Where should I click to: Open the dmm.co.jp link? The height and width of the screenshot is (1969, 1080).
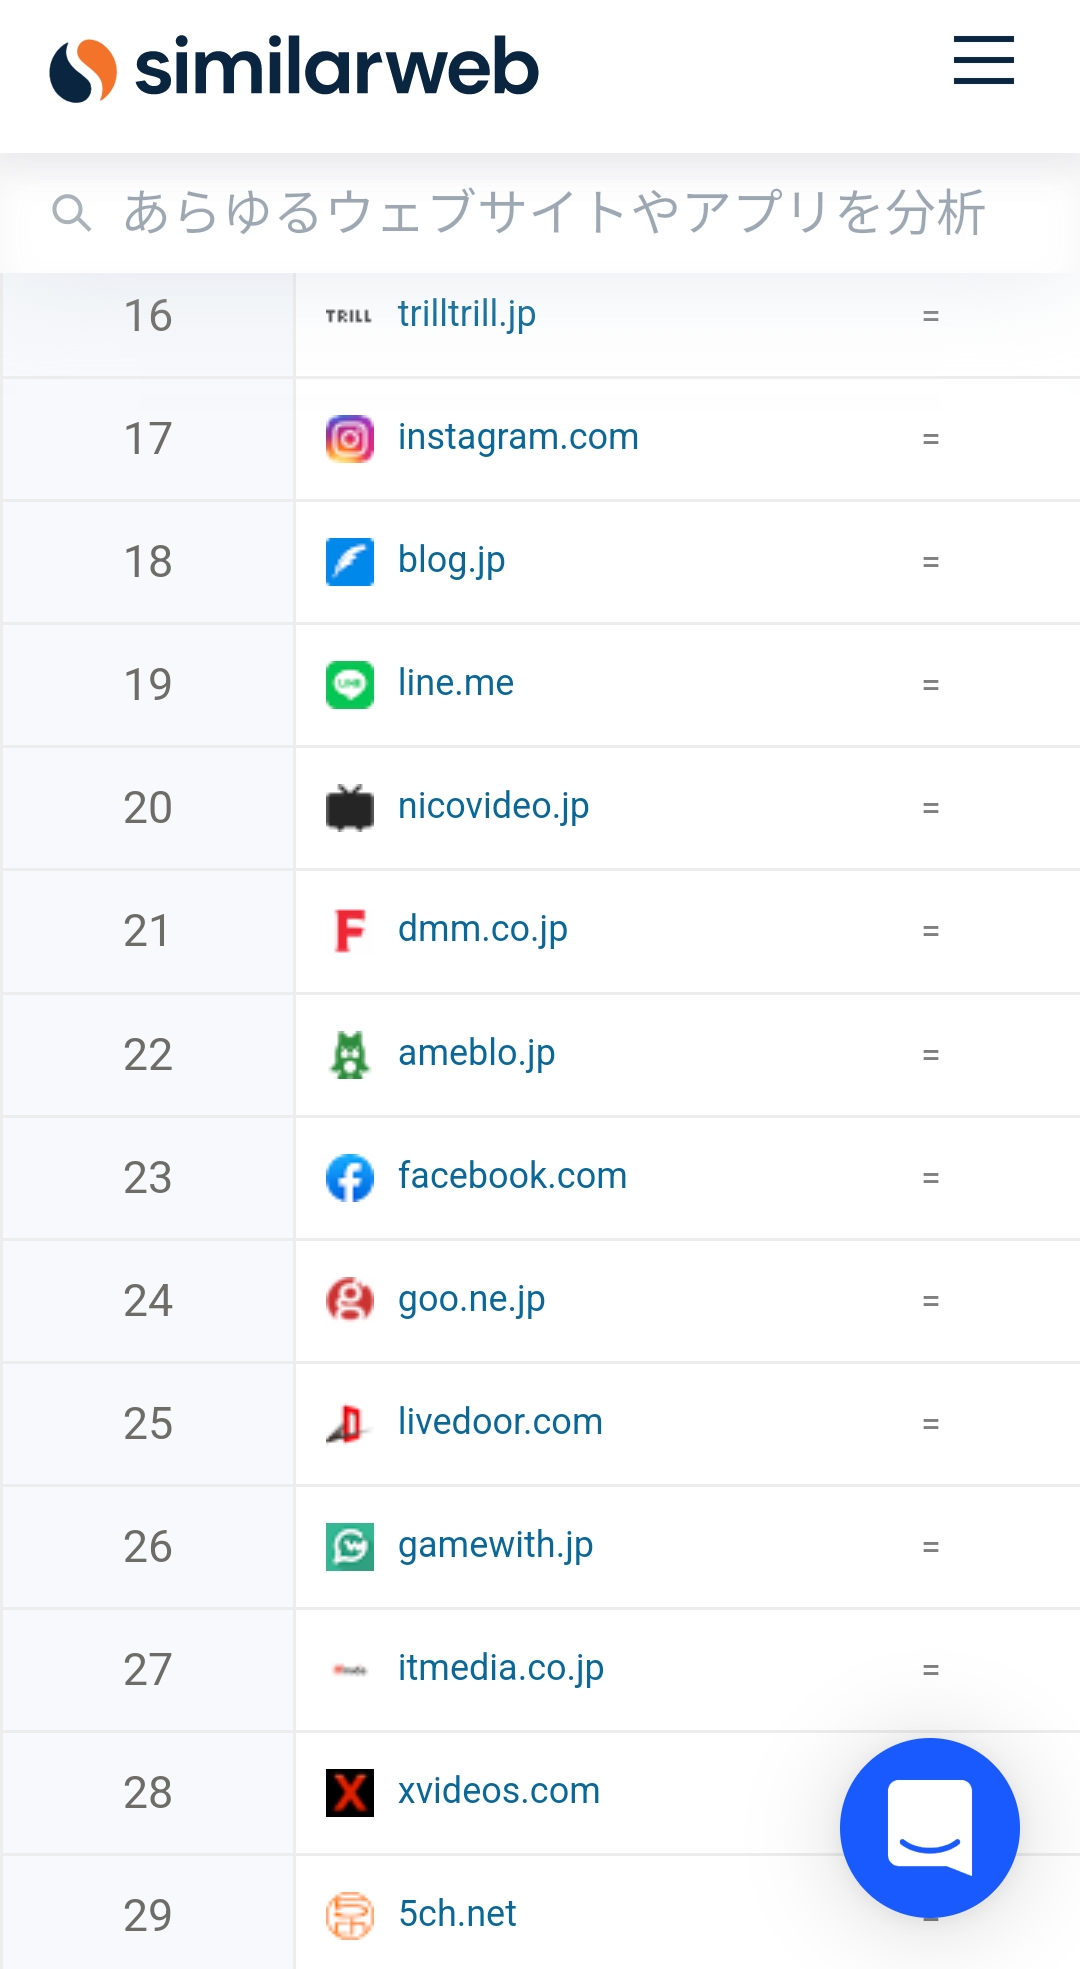click(x=483, y=930)
